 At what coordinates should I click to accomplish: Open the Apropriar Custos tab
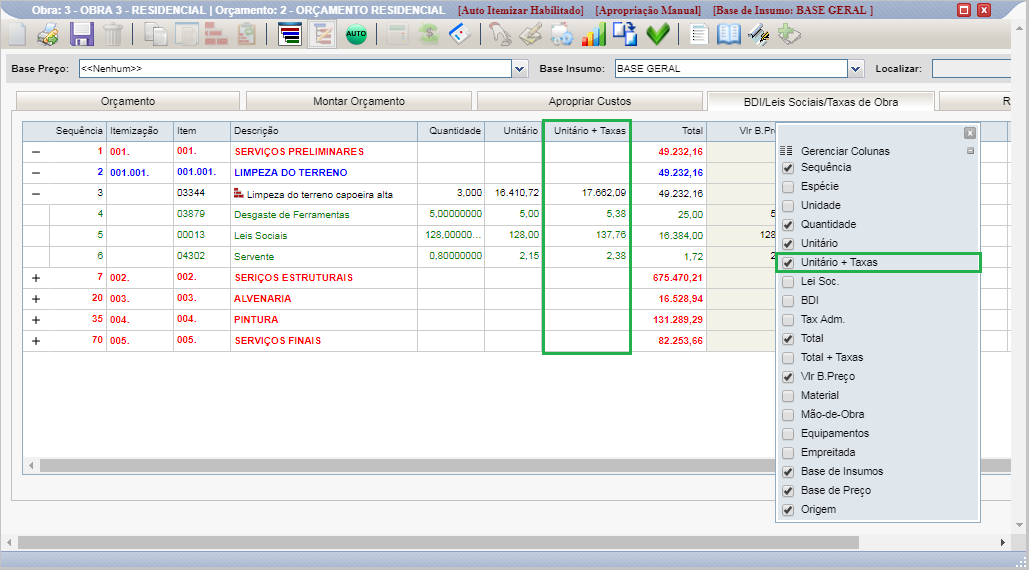(590, 101)
